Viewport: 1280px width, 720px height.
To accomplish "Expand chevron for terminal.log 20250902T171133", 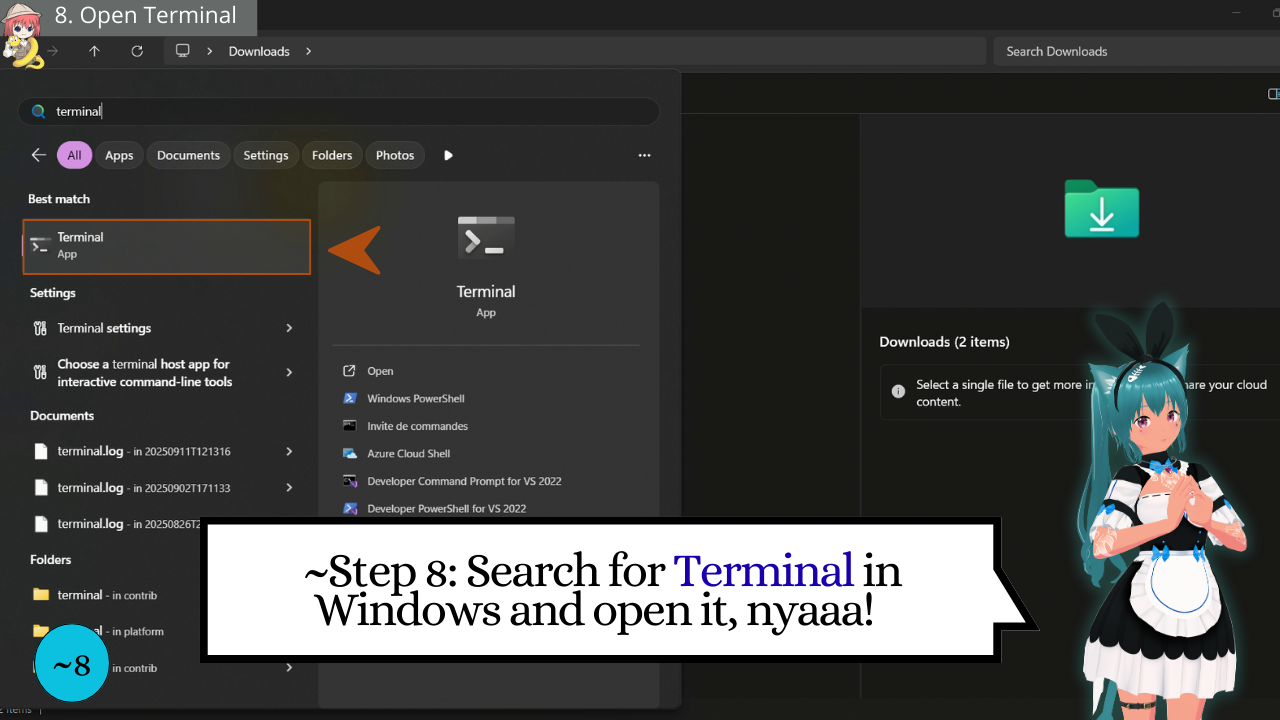I will (x=289, y=487).
